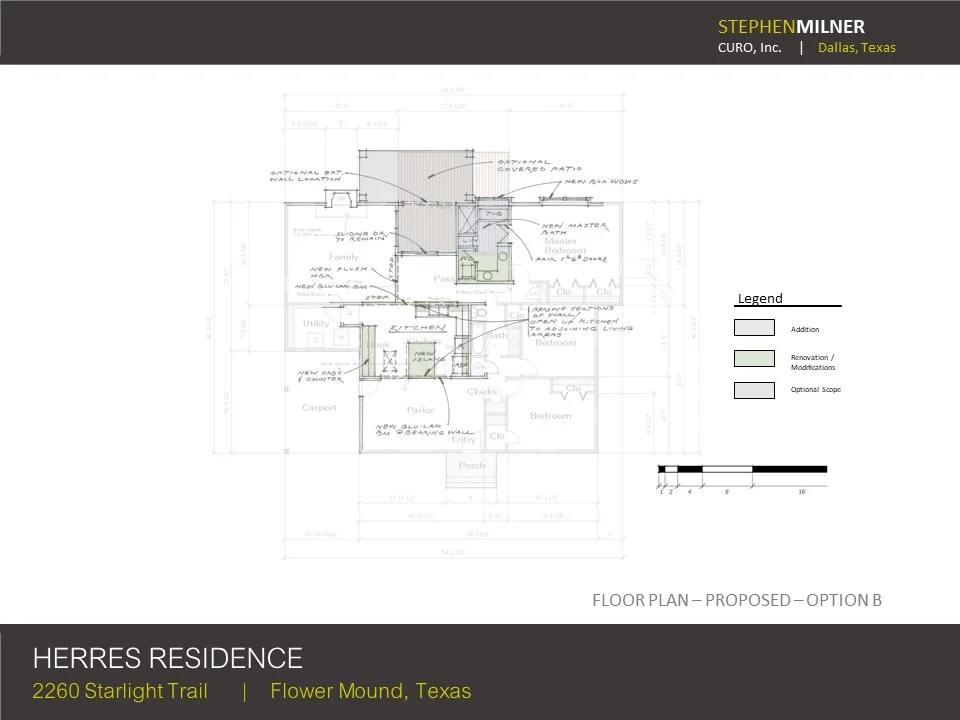Click the 'Legend' heading
This screenshot has height=720, width=960.
[760, 298]
